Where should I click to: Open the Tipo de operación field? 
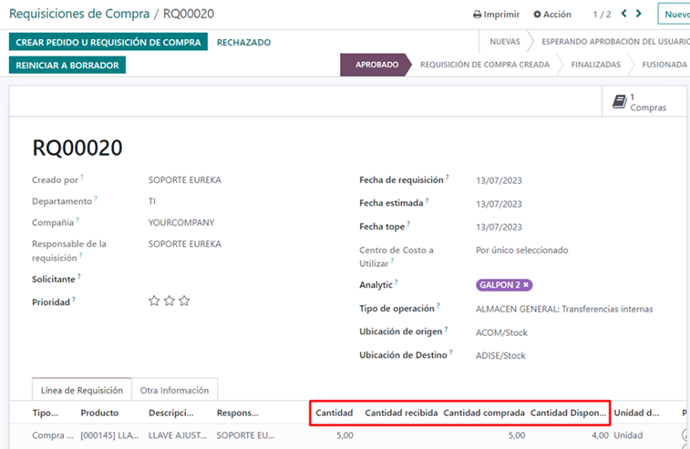point(564,309)
